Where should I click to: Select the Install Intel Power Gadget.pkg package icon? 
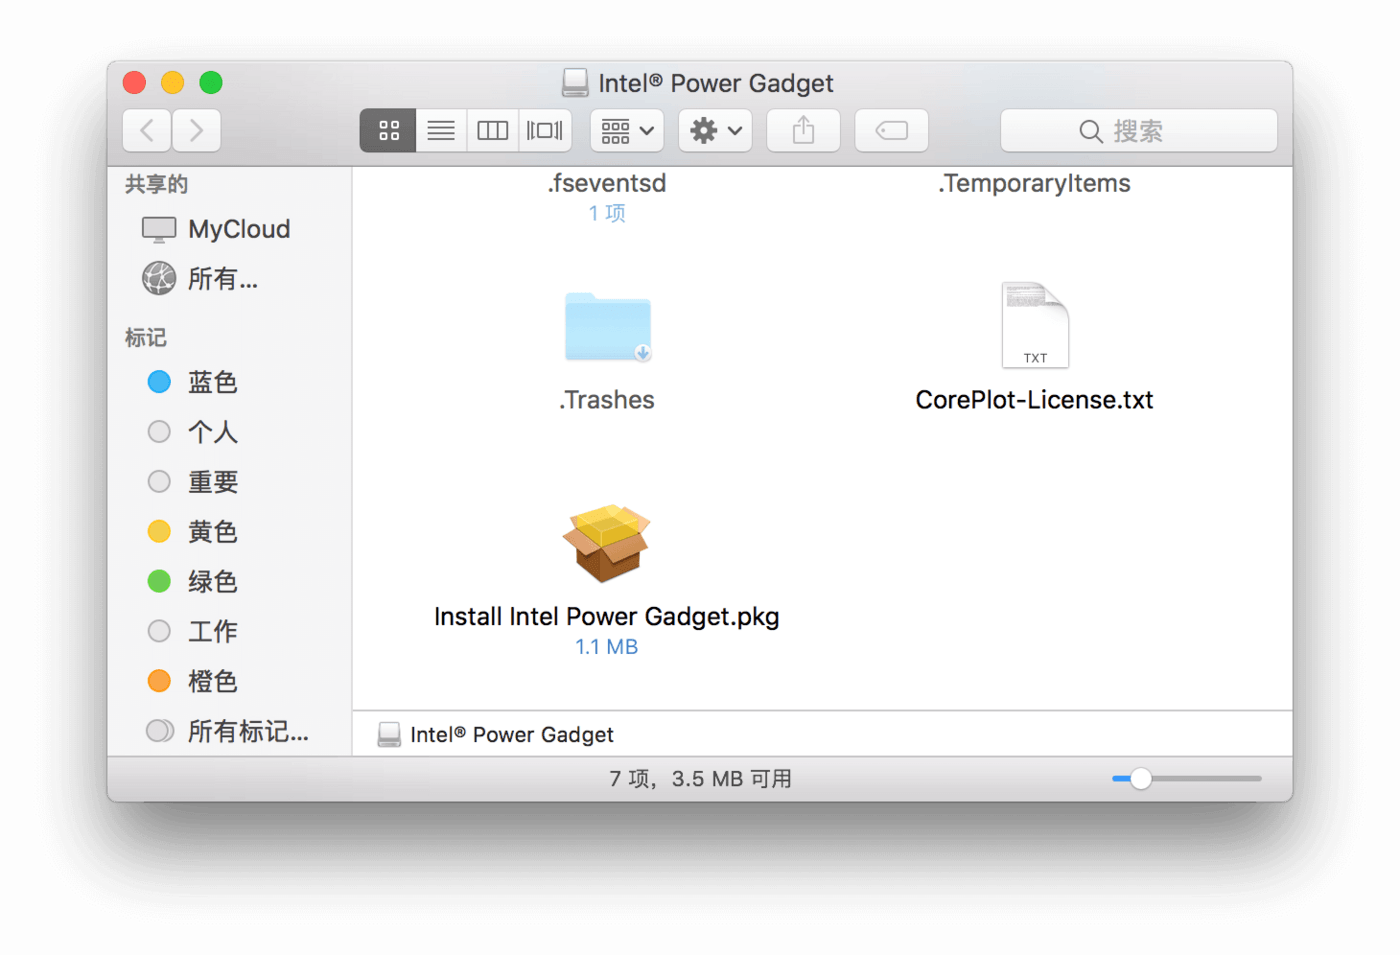(x=607, y=542)
